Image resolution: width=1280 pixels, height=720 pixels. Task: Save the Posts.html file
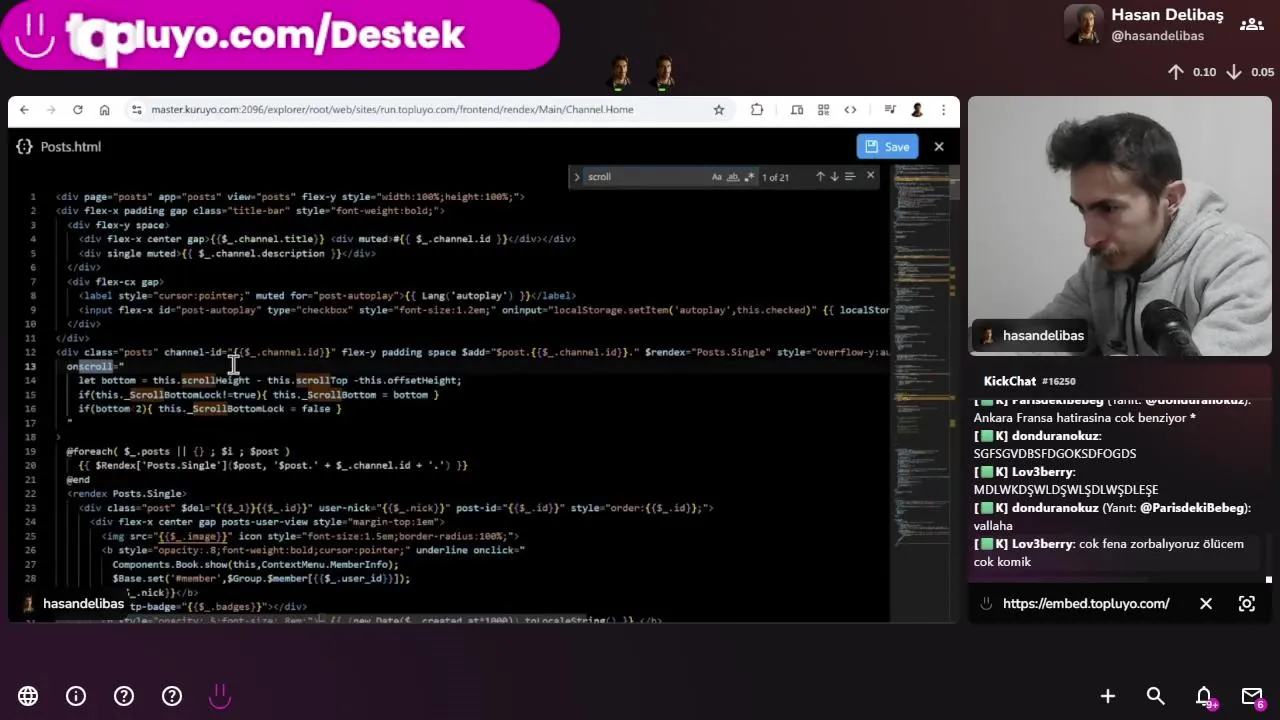click(x=887, y=147)
